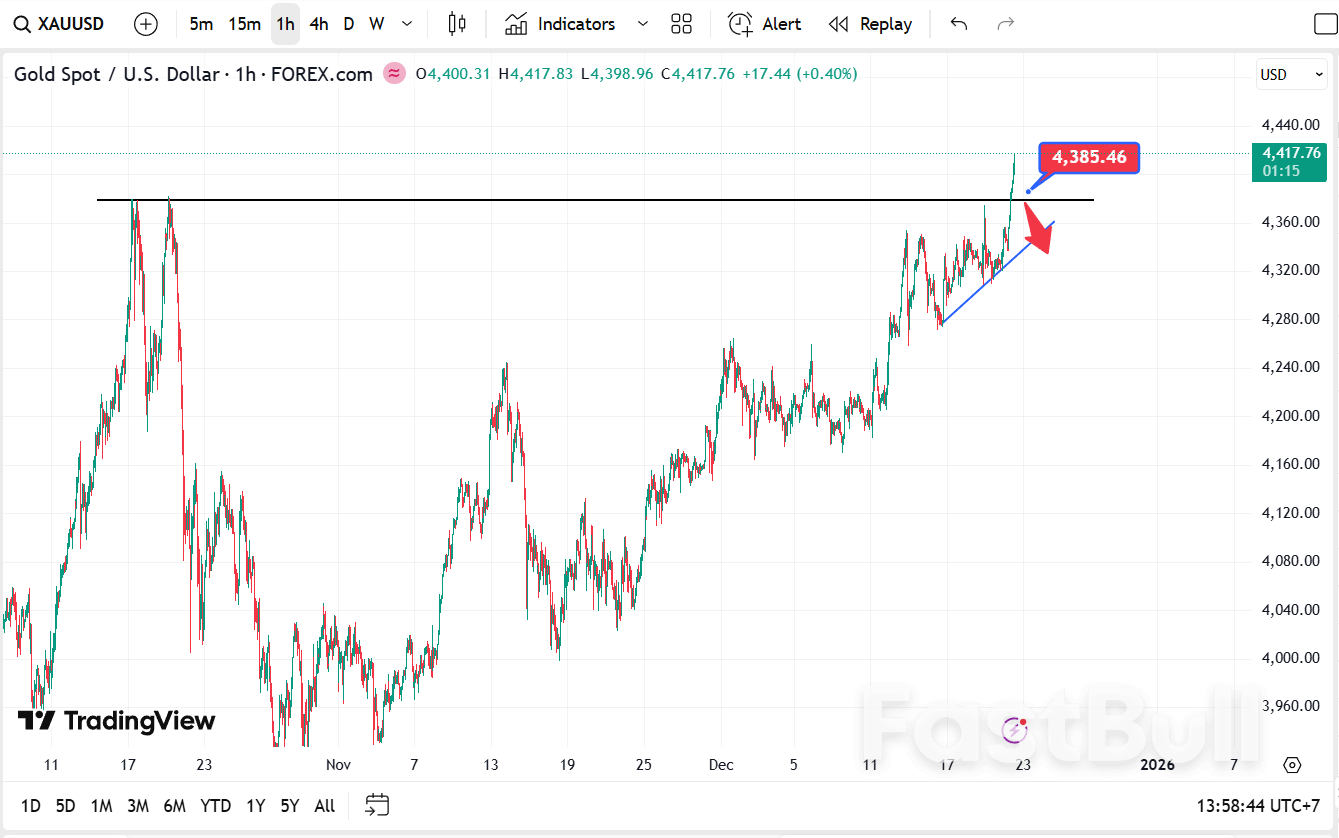The image size is (1339, 838).
Task: Open the USD currency dropdown
Action: [1290, 74]
